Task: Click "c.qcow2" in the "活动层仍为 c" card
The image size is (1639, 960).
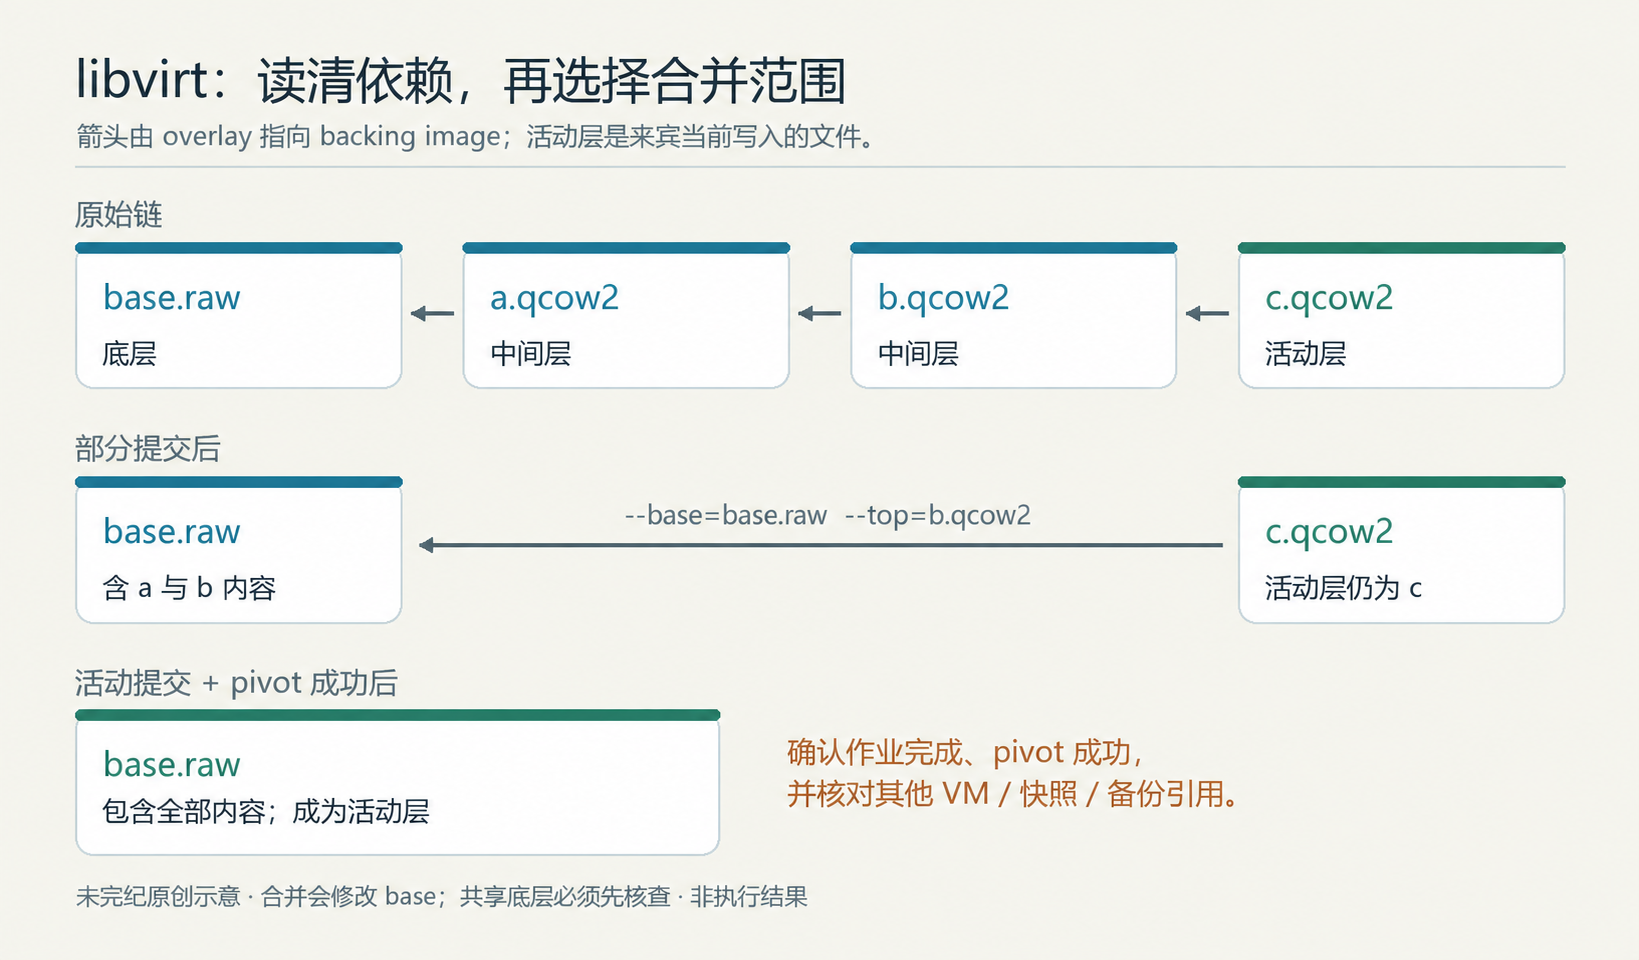Action: click(1329, 532)
